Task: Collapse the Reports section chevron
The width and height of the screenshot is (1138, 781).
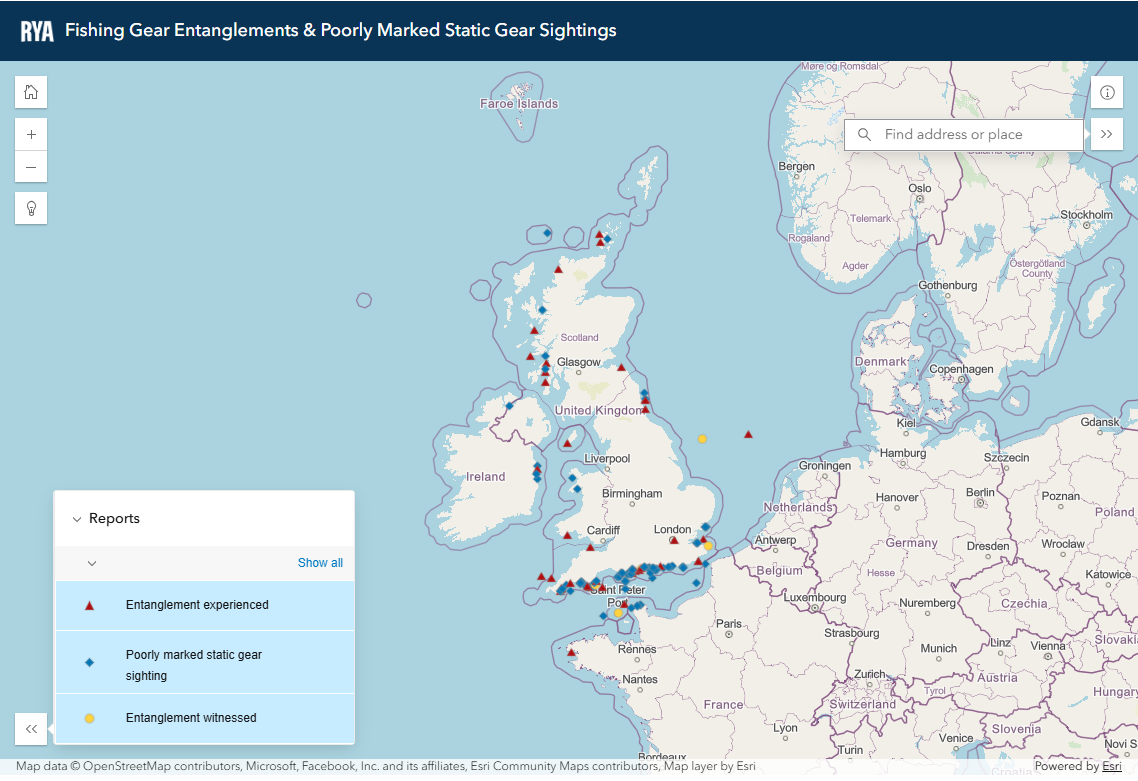Action: pos(77,519)
